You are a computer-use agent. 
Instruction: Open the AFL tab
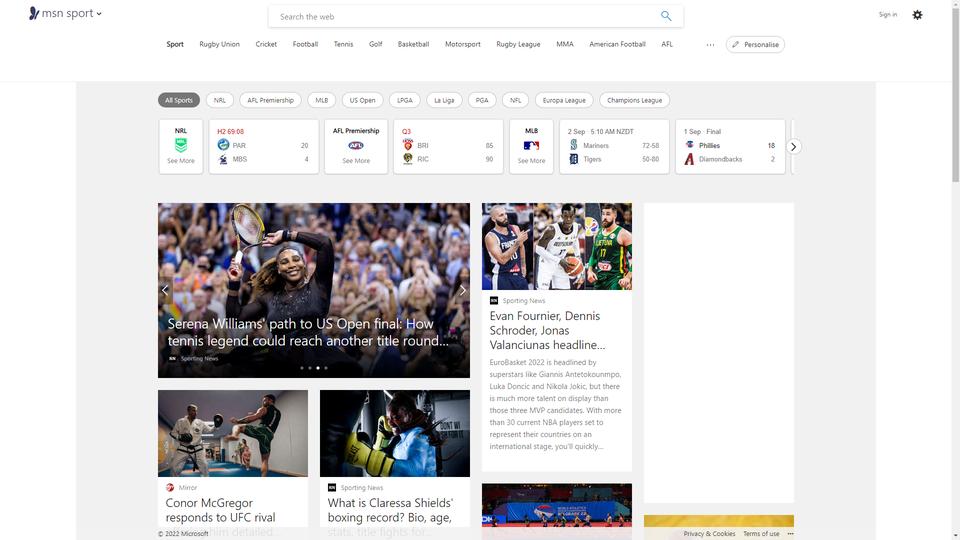point(667,44)
